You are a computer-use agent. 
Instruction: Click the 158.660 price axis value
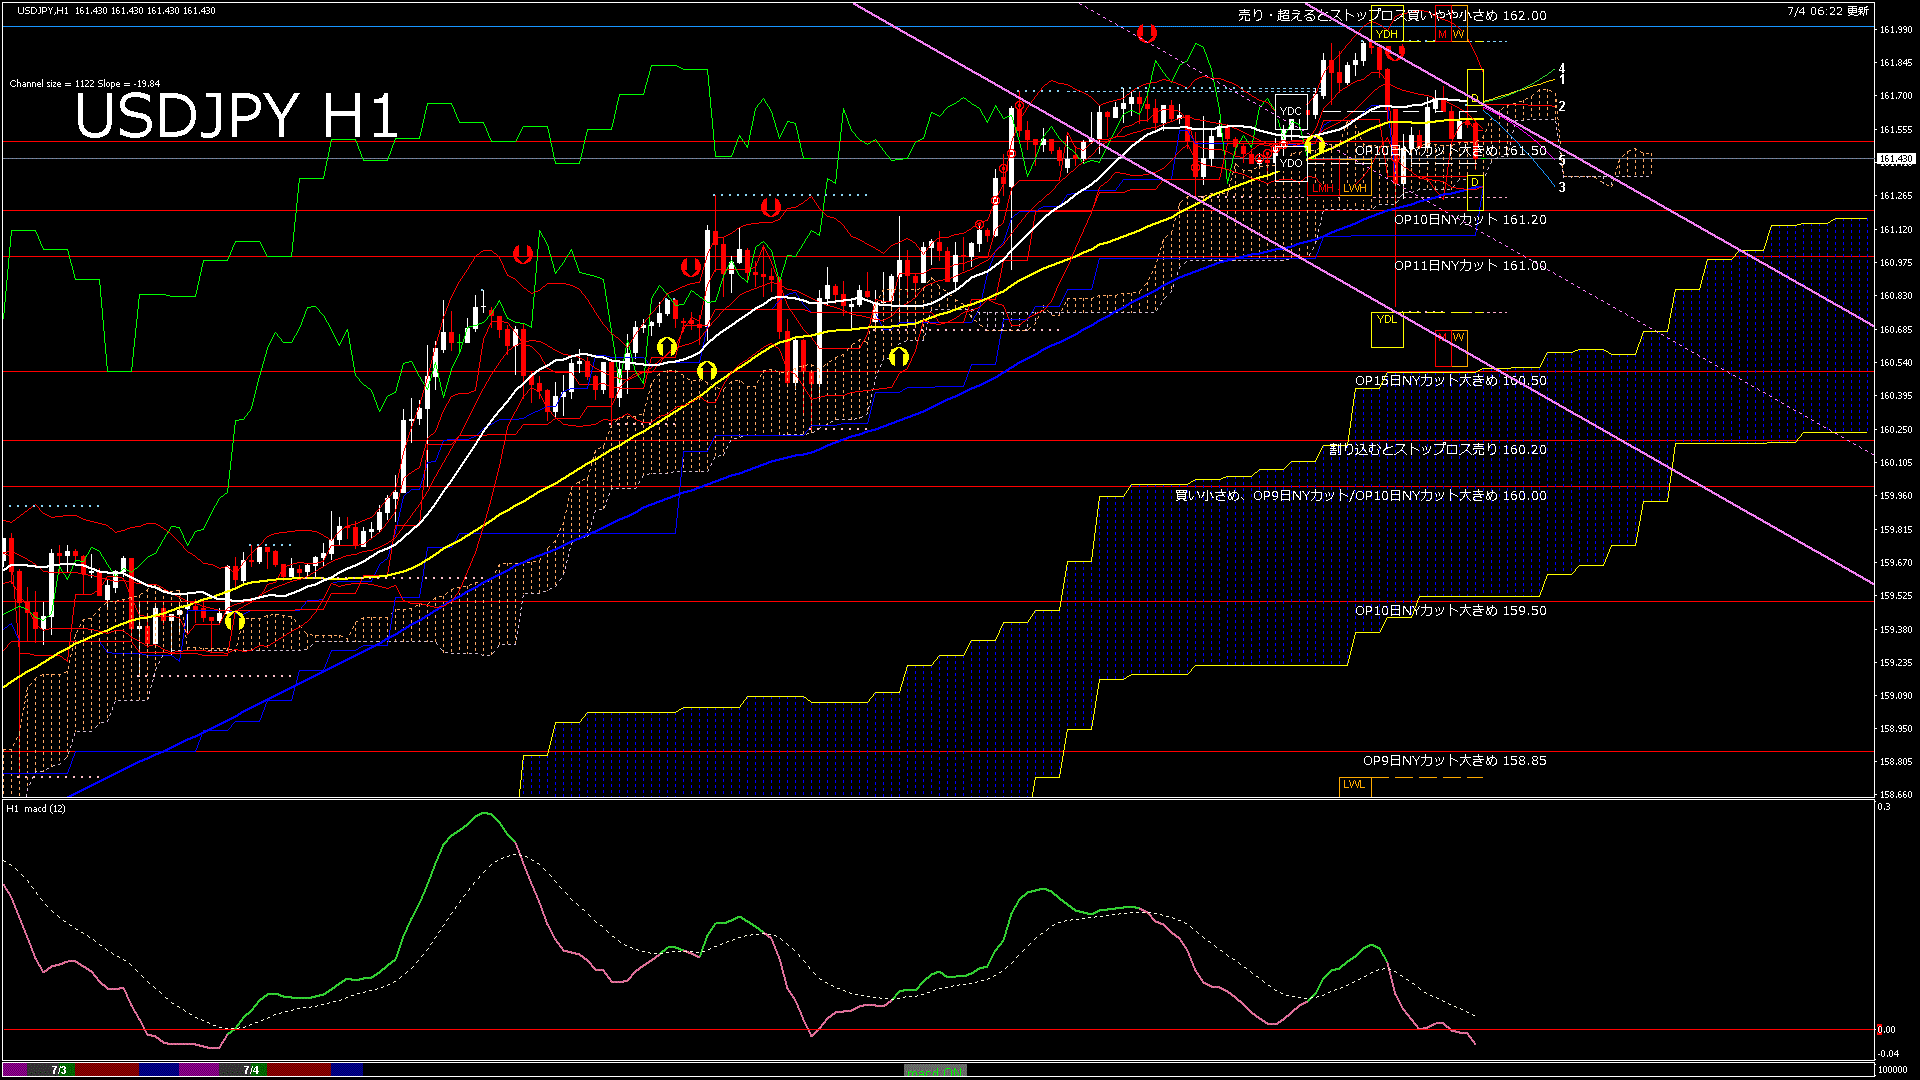point(1896,795)
